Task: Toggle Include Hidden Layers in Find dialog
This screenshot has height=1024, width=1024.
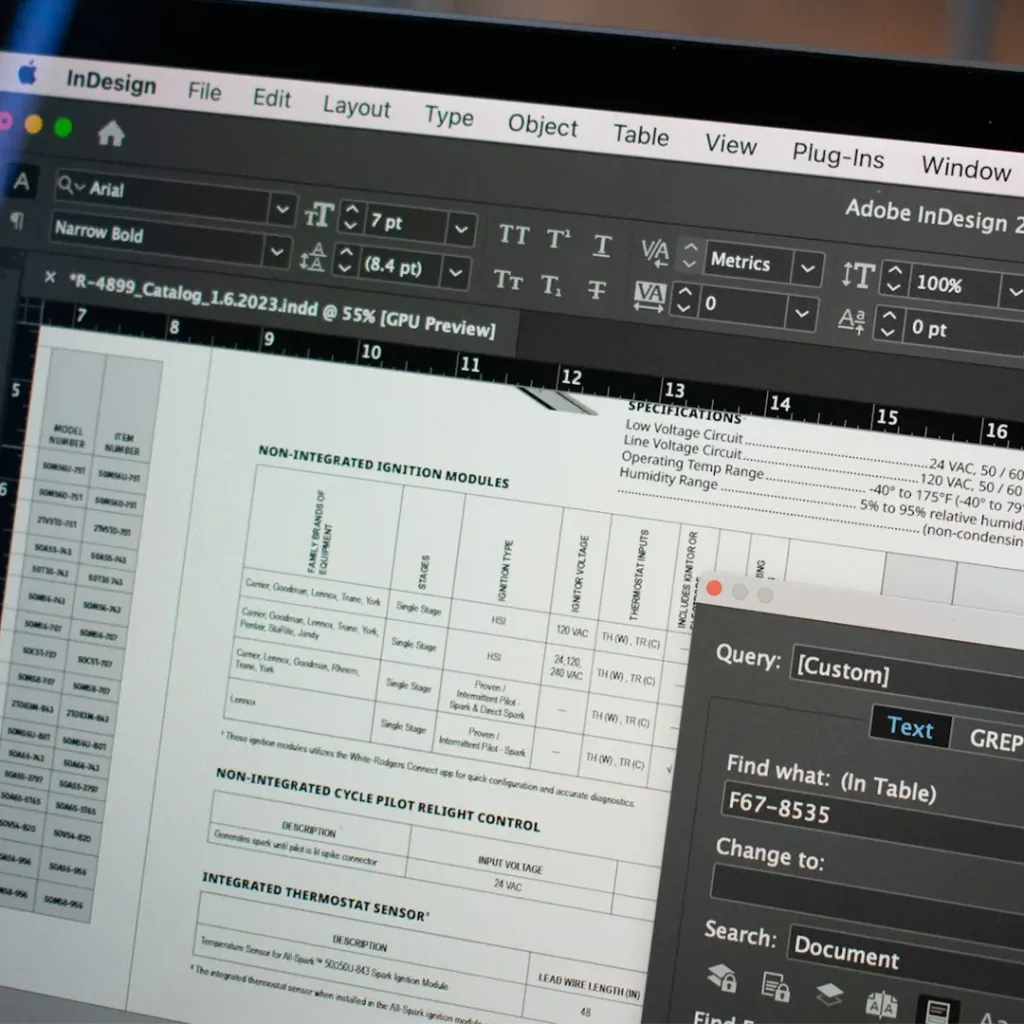Action: [829, 995]
